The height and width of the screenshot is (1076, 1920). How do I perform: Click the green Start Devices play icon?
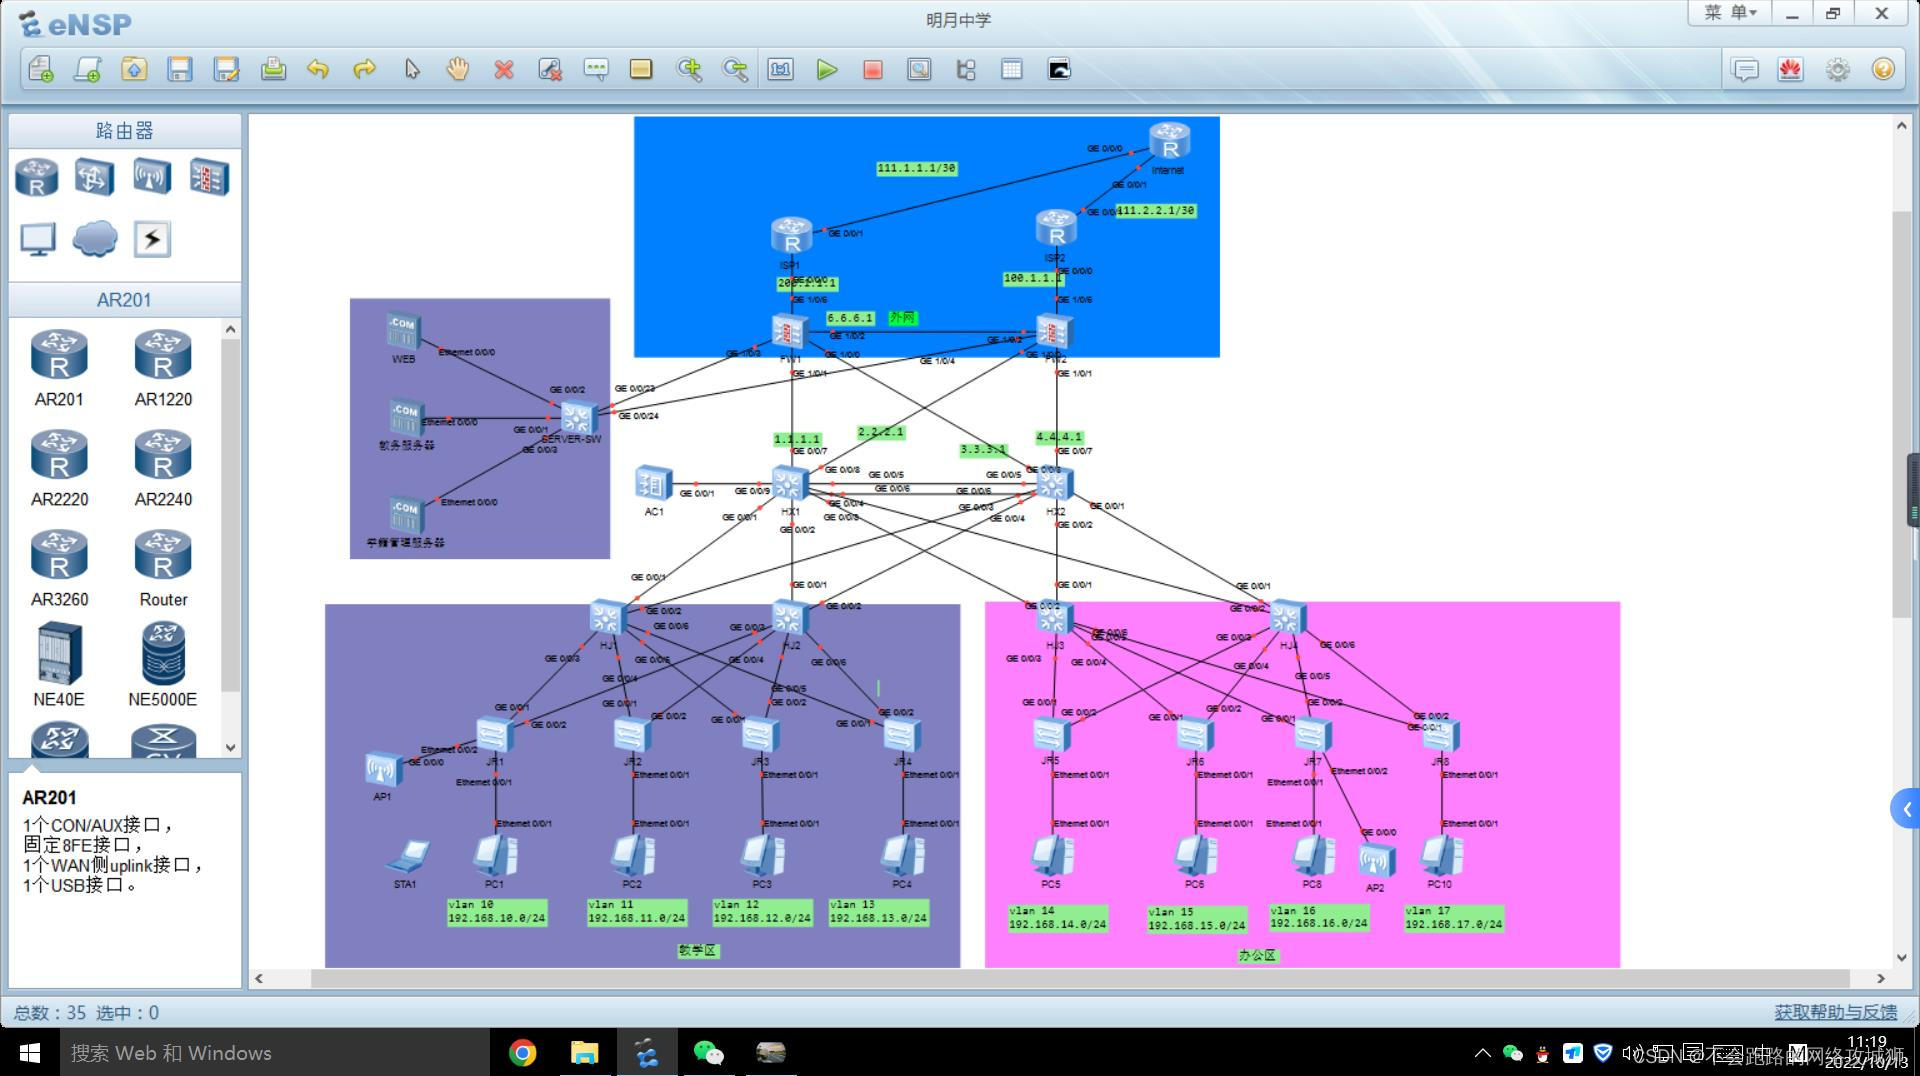pos(826,70)
